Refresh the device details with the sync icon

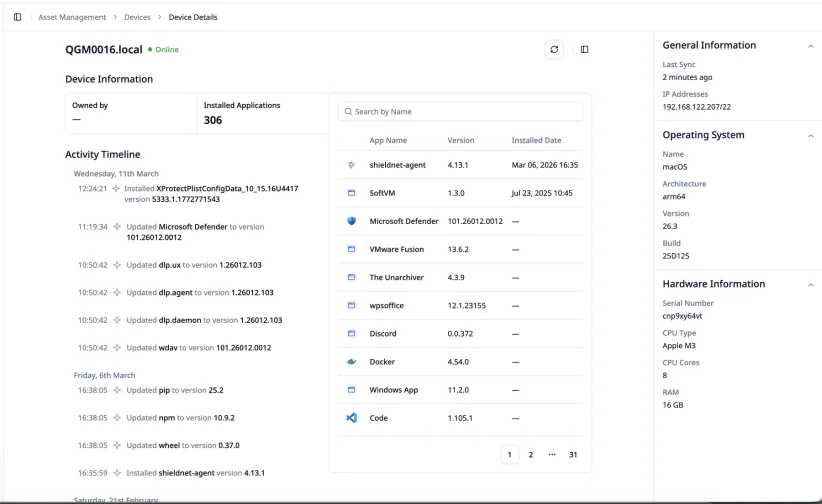pos(554,49)
